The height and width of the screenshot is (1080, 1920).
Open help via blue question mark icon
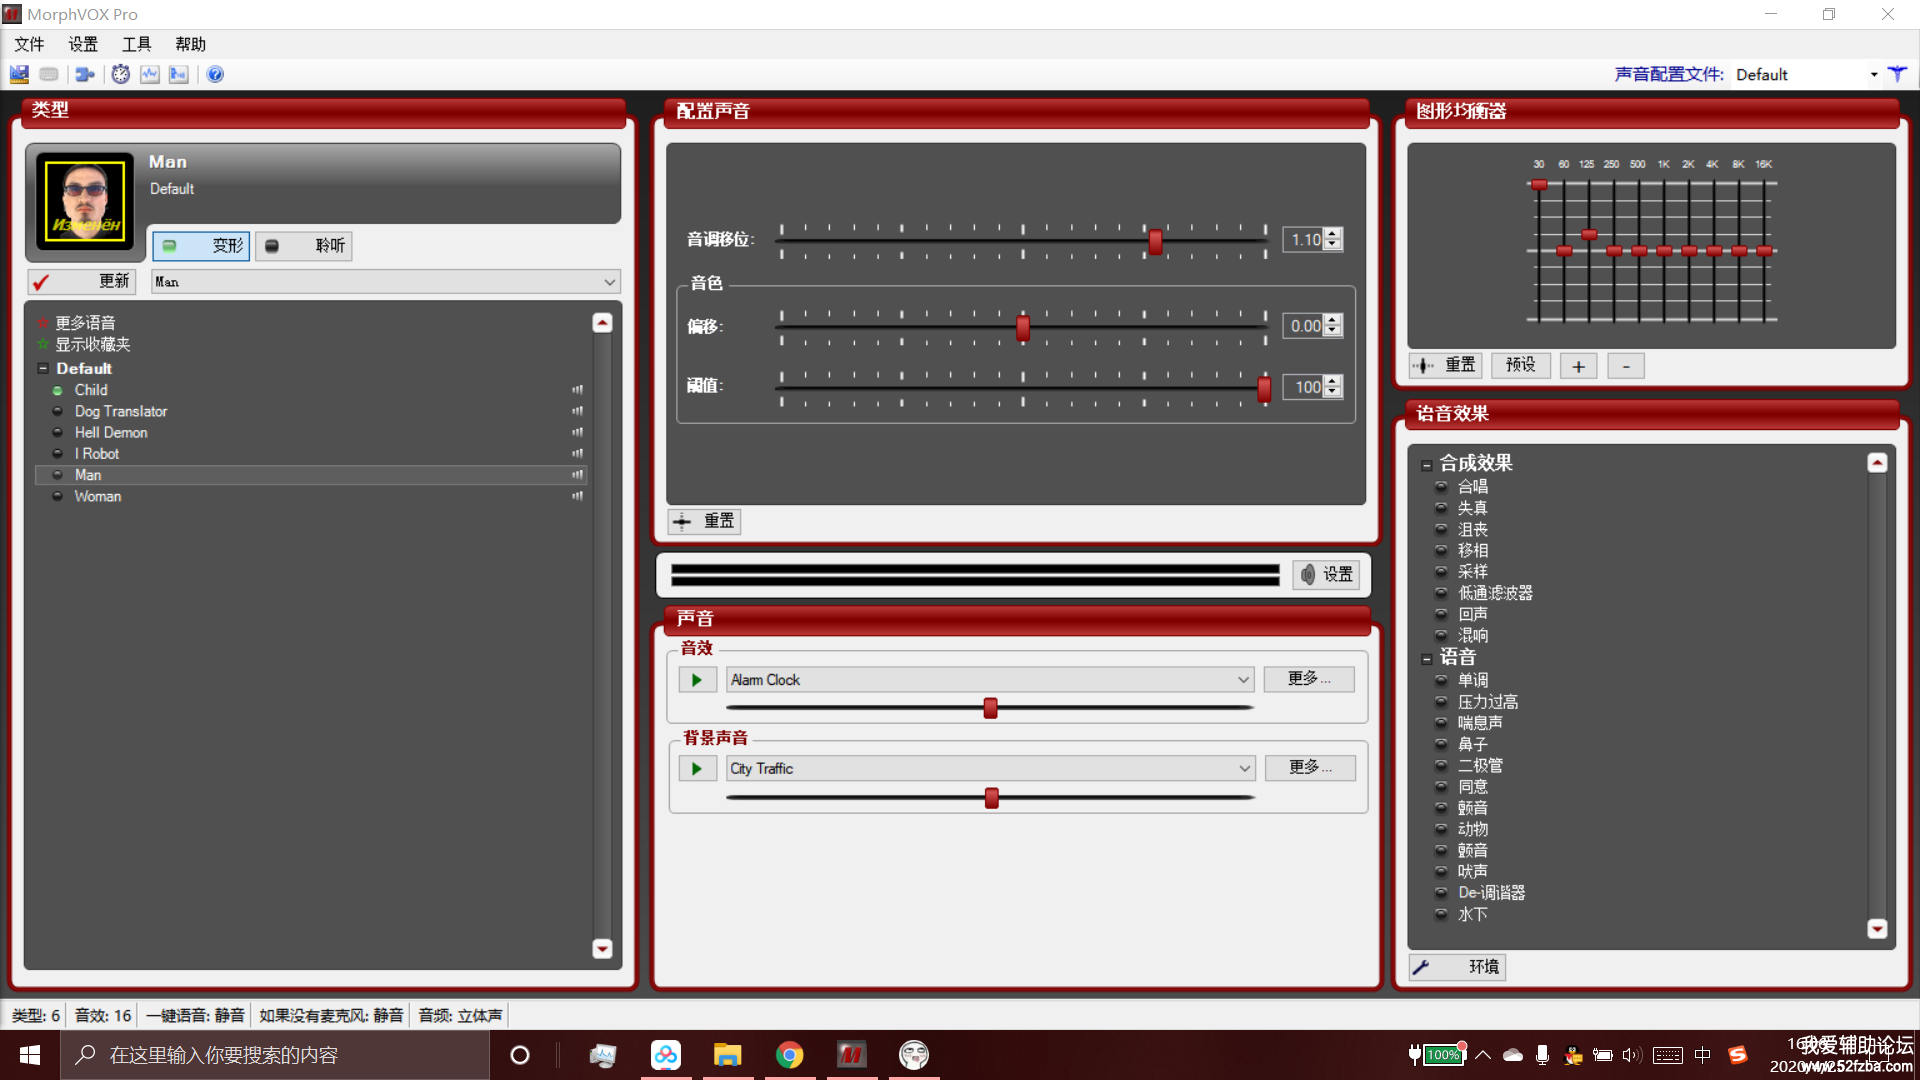tap(215, 74)
